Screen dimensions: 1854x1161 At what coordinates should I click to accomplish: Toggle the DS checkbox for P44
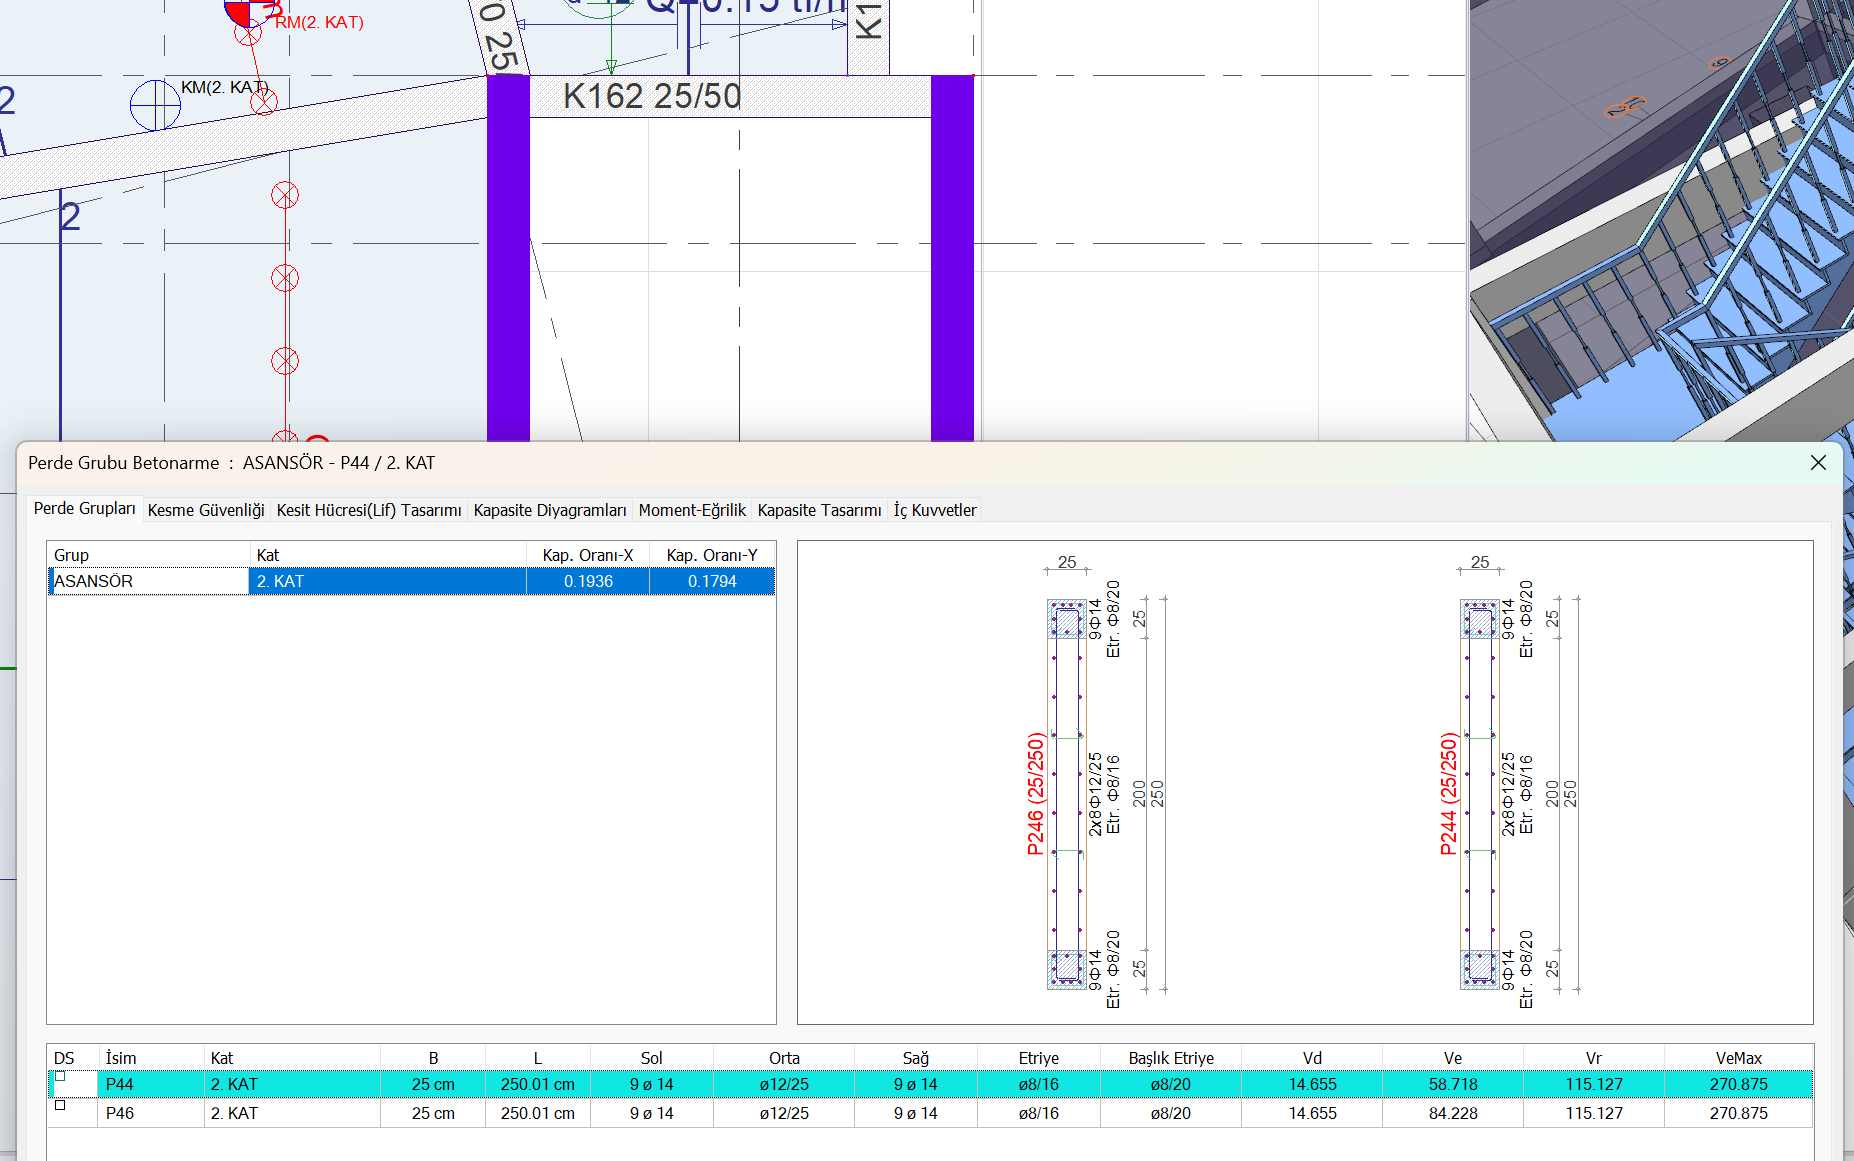tap(60, 1077)
